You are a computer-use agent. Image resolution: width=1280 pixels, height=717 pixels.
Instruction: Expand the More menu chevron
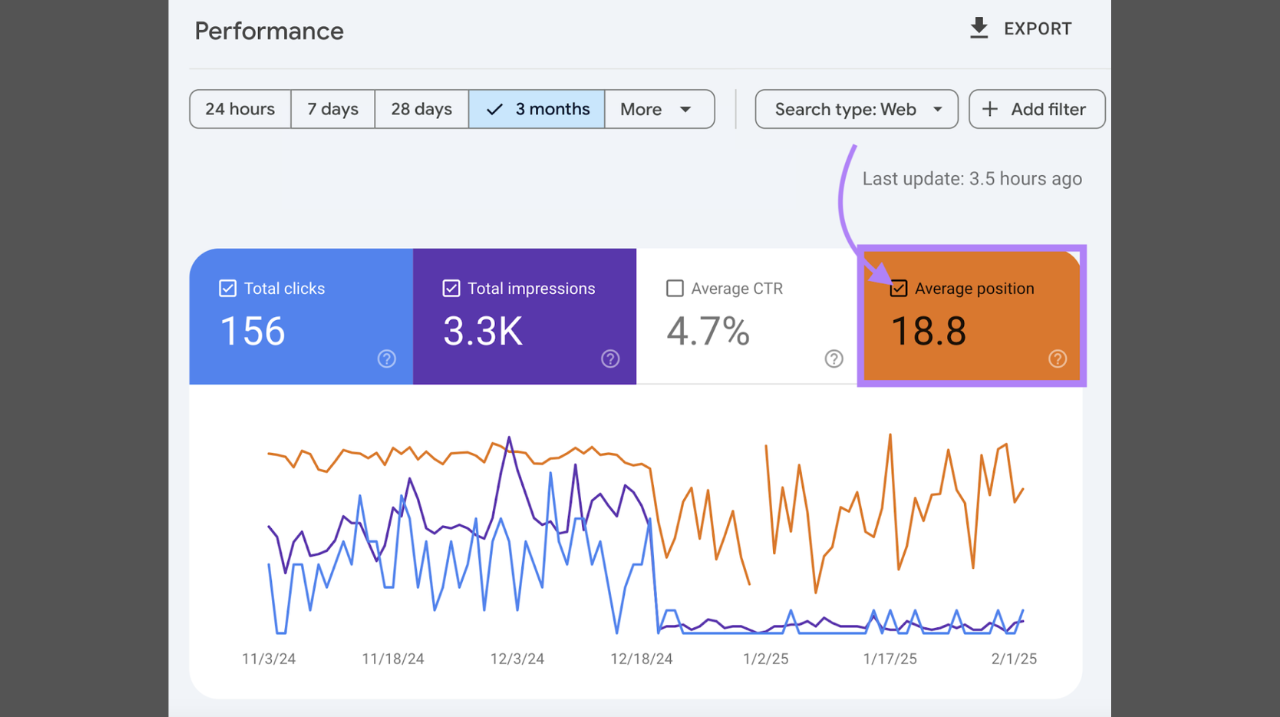[x=687, y=109]
